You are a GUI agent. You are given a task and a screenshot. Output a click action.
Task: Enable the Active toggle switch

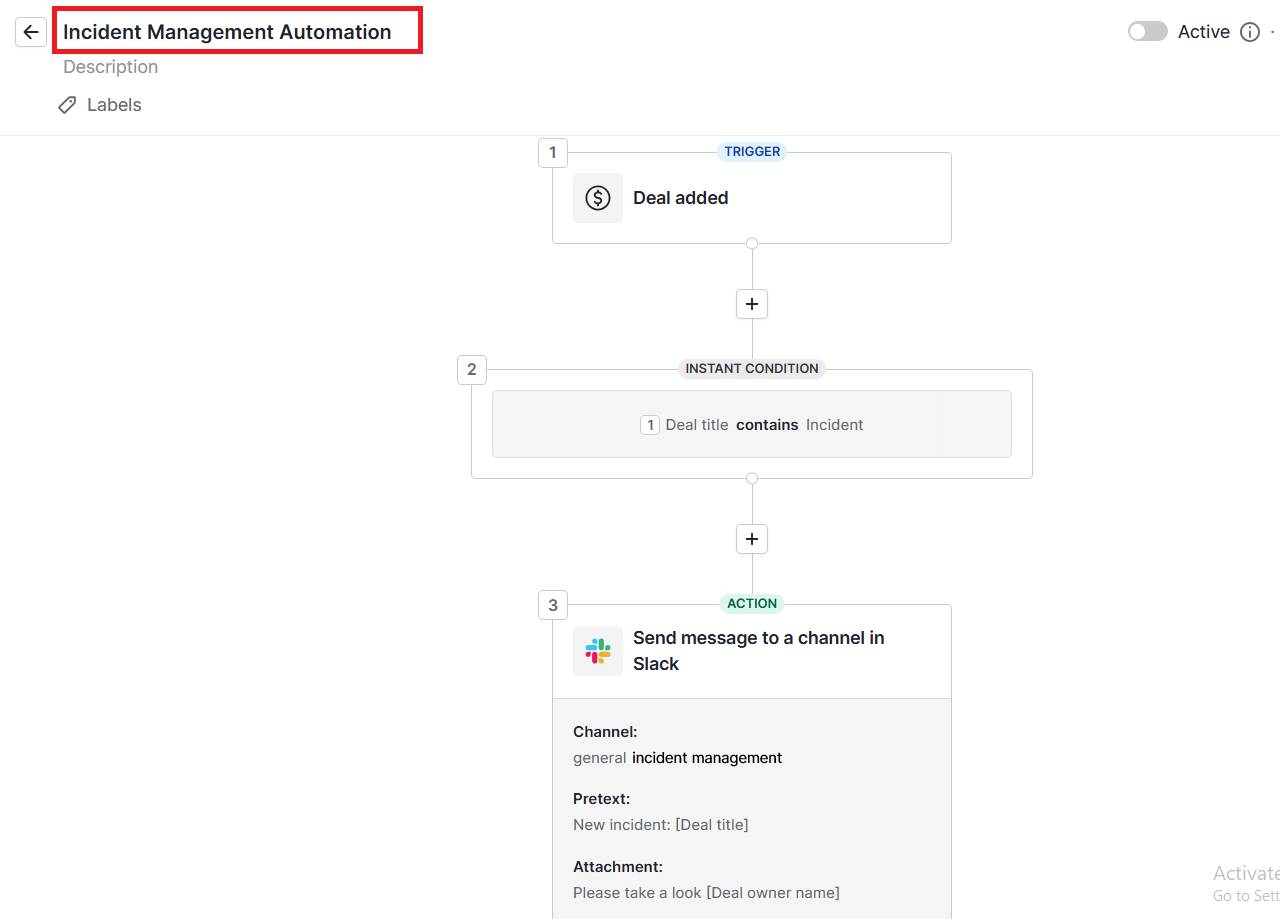point(1147,31)
